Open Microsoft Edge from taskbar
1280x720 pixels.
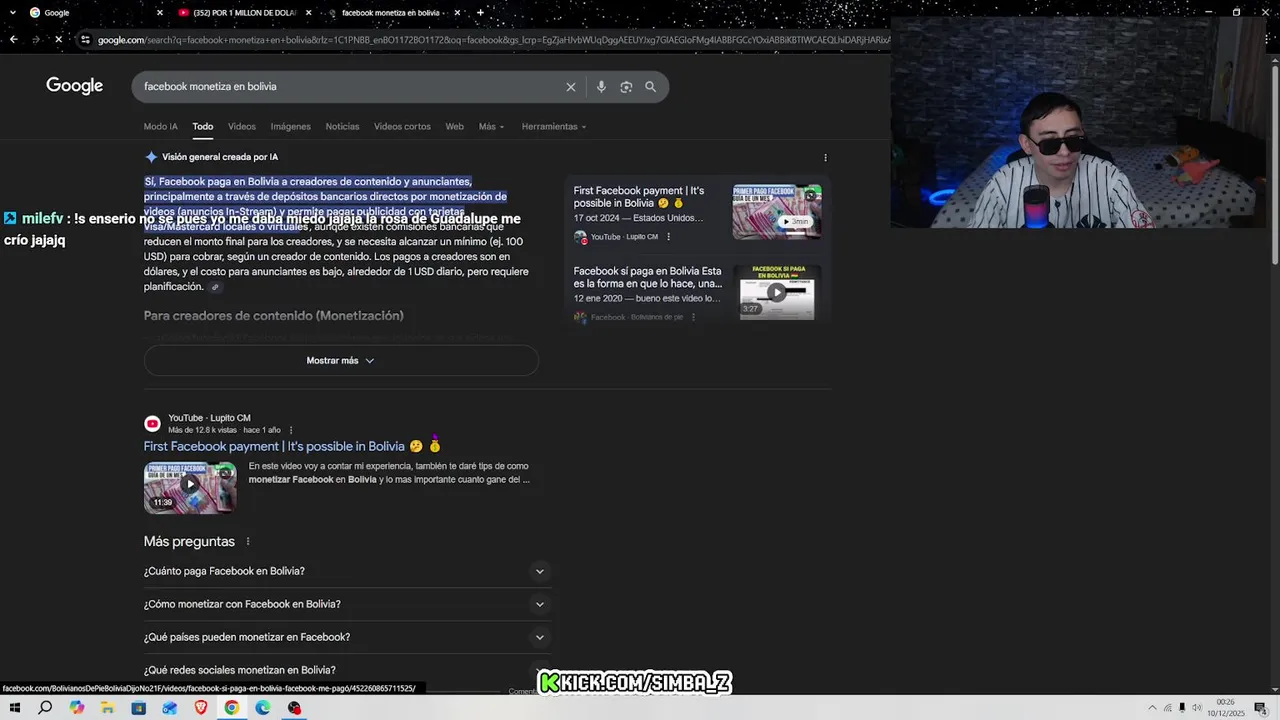(x=263, y=708)
